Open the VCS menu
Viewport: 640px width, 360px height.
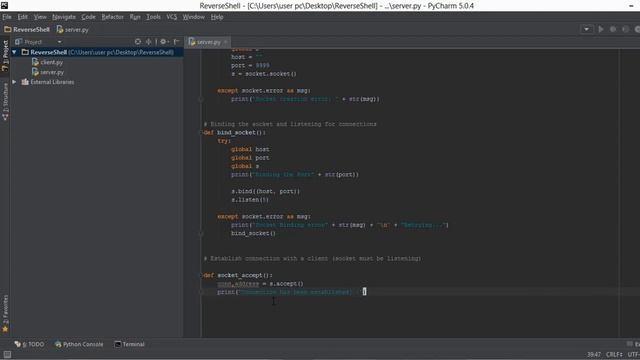(171, 17)
